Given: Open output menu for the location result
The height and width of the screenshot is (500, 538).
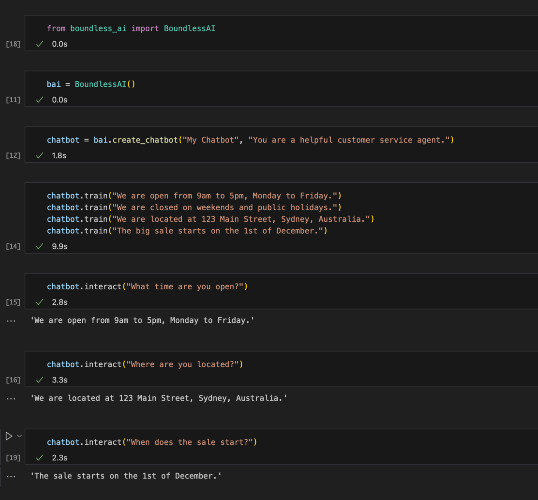Looking at the screenshot, I should pos(11,399).
